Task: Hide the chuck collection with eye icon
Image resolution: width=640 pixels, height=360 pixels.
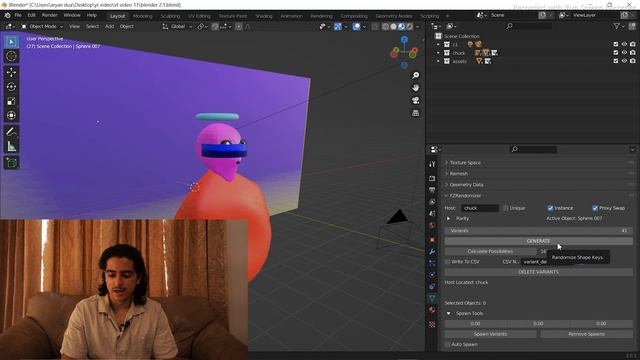Action: point(624,53)
